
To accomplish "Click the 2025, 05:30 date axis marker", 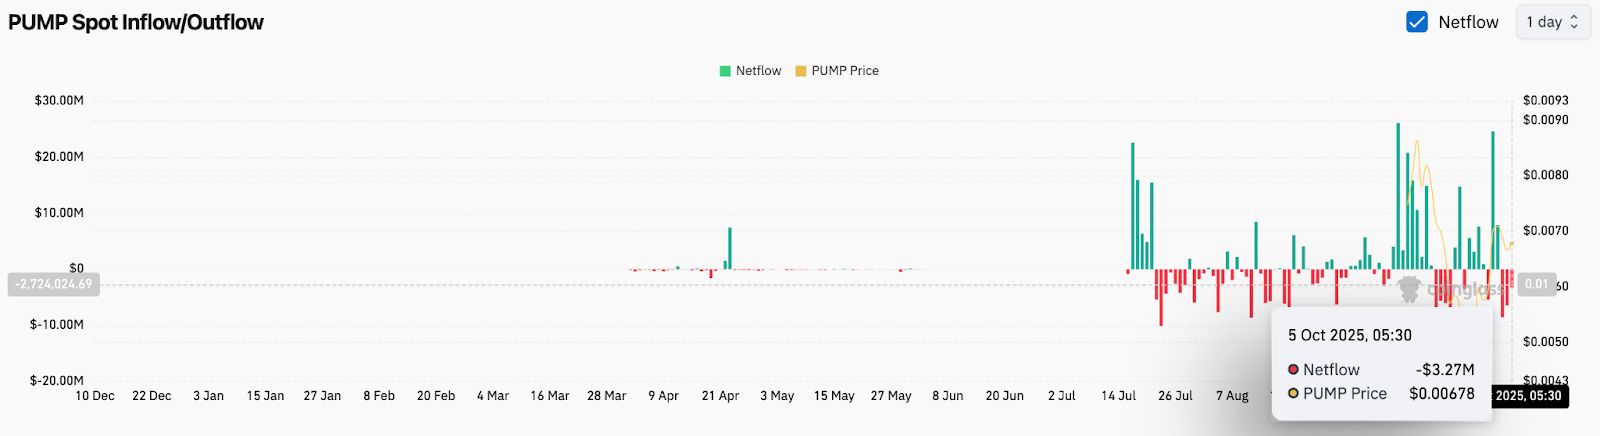I will click(1528, 396).
